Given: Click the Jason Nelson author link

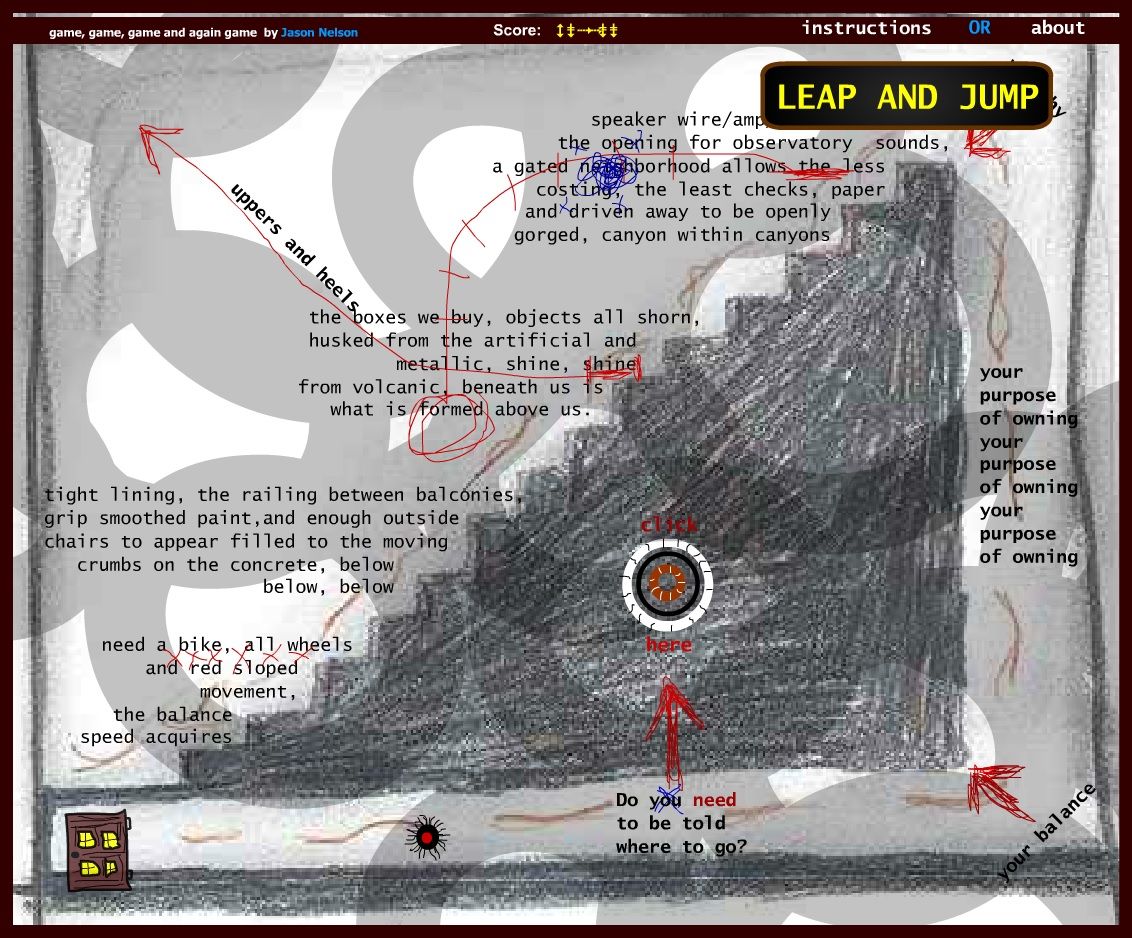Looking at the screenshot, I should [318, 31].
